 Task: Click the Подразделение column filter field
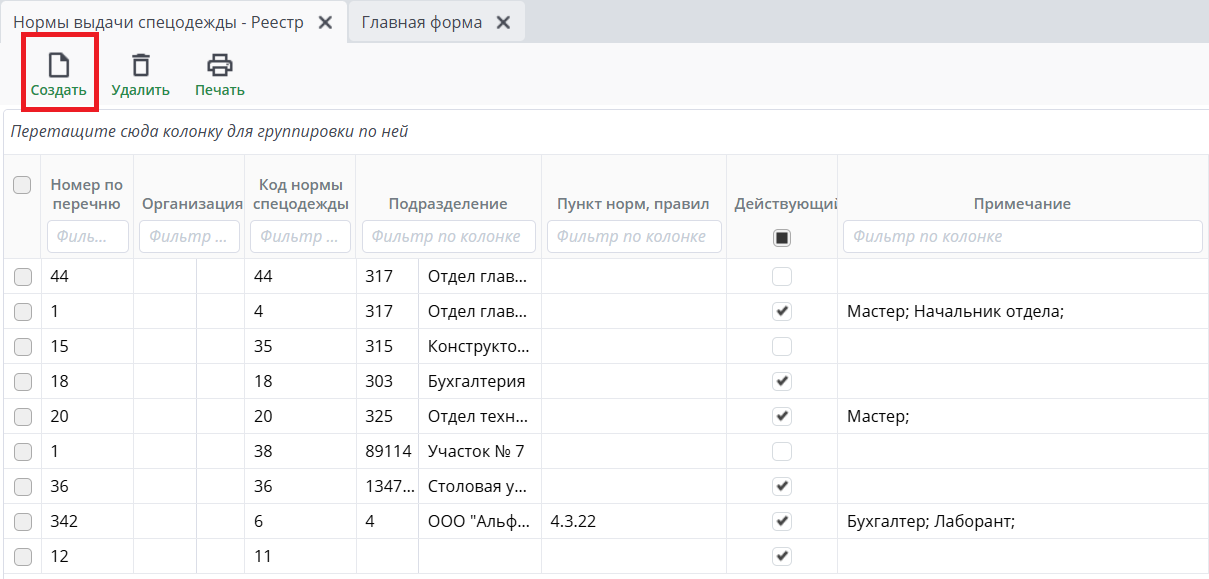(449, 237)
